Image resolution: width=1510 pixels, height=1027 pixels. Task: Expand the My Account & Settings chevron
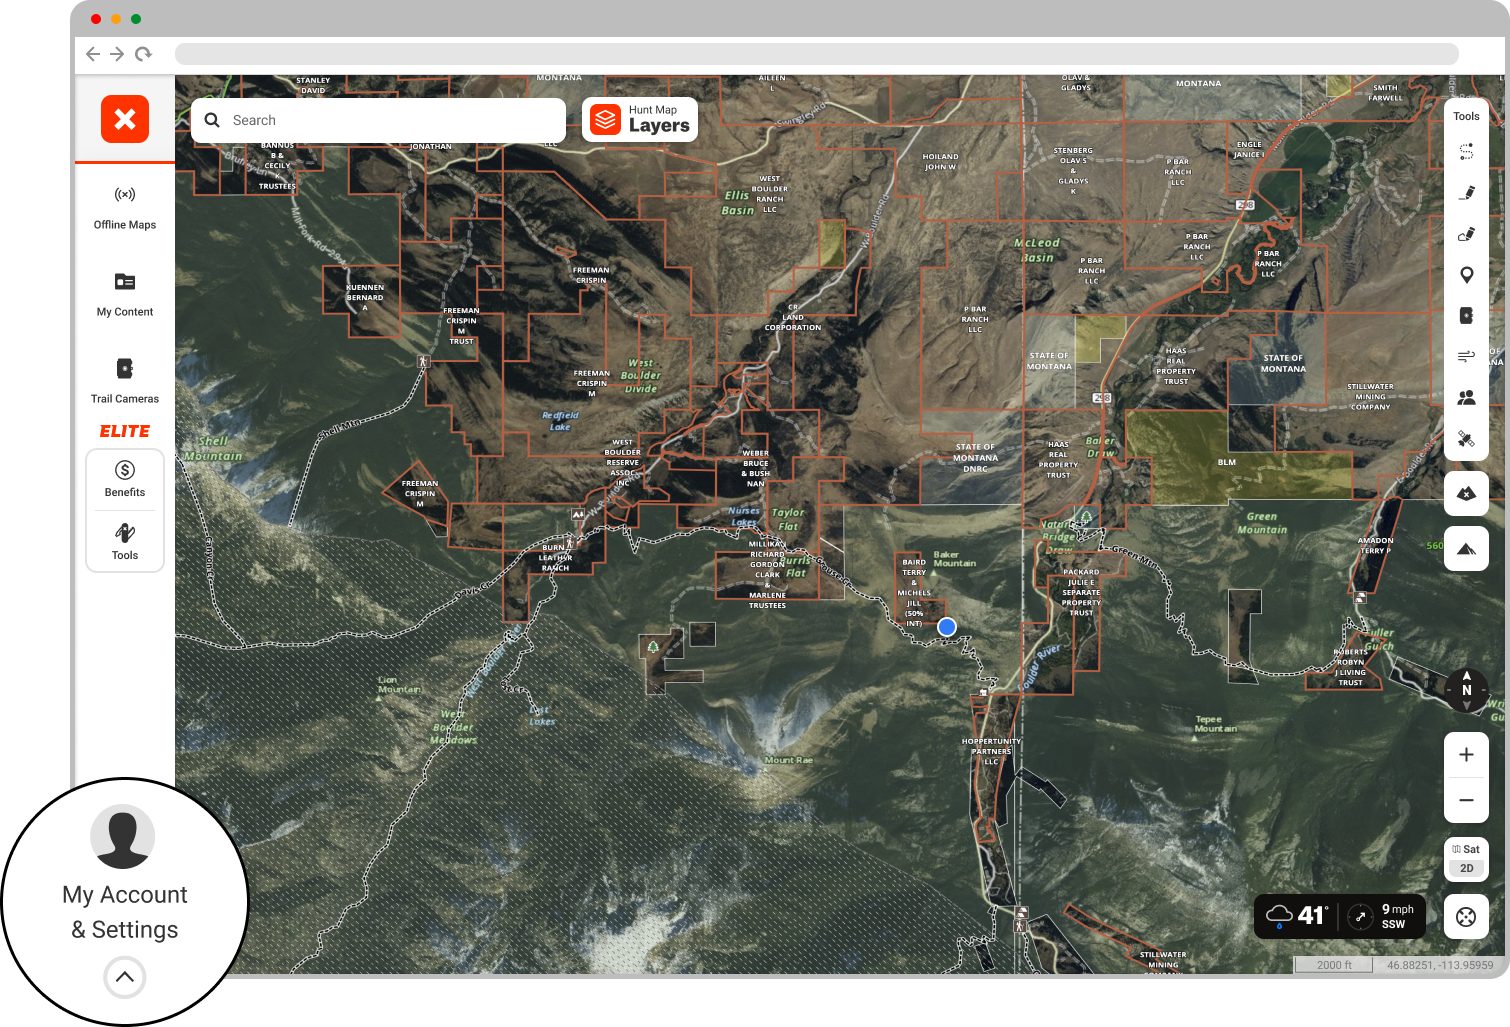(x=125, y=977)
